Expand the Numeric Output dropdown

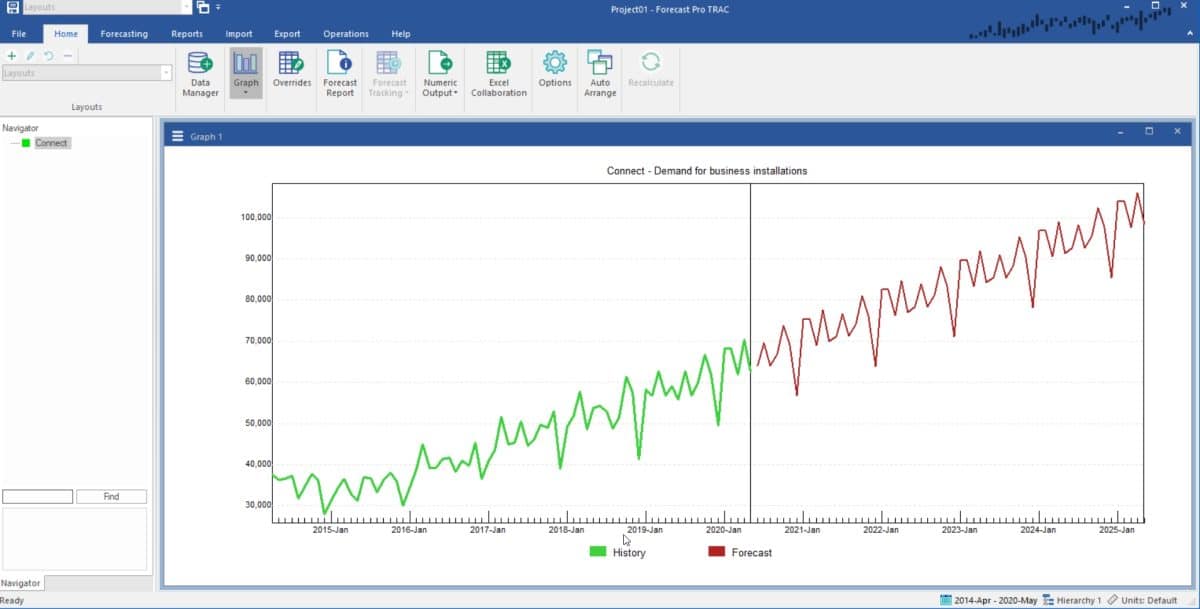(458, 92)
